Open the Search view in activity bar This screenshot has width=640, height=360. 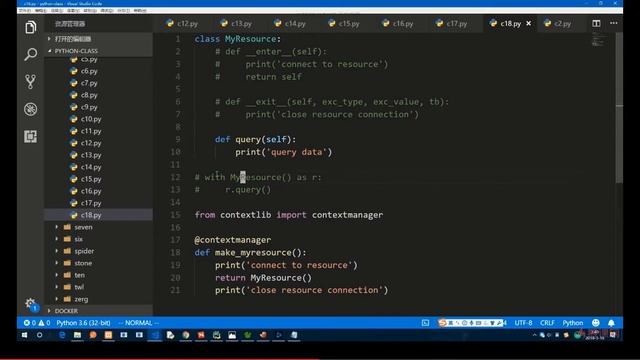[x=31, y=54]
